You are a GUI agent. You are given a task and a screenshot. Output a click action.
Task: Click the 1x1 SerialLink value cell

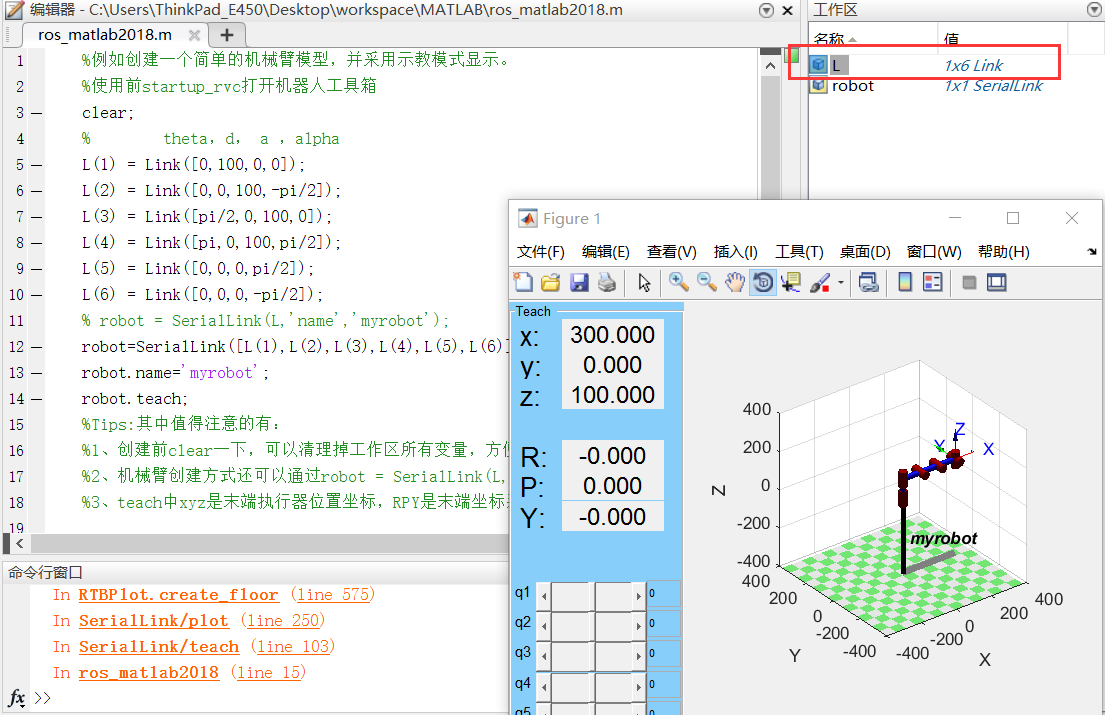993,86
